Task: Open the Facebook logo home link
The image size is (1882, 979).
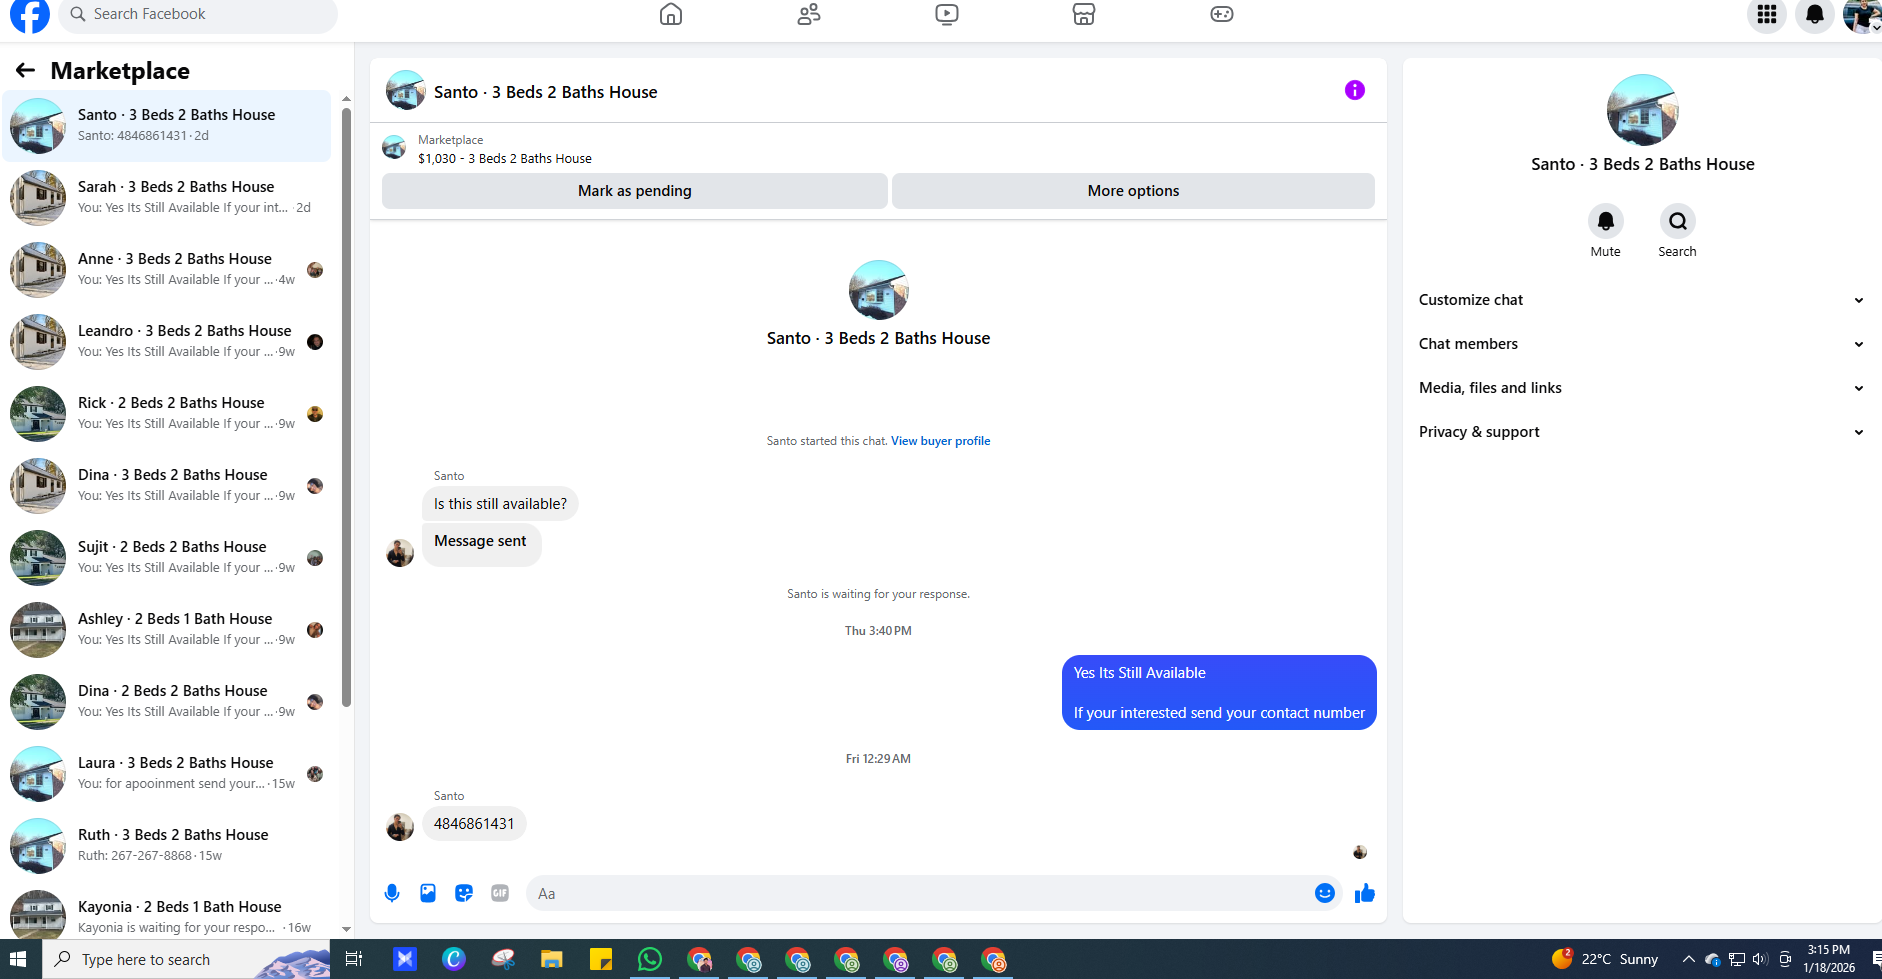Action: (30, 15)
